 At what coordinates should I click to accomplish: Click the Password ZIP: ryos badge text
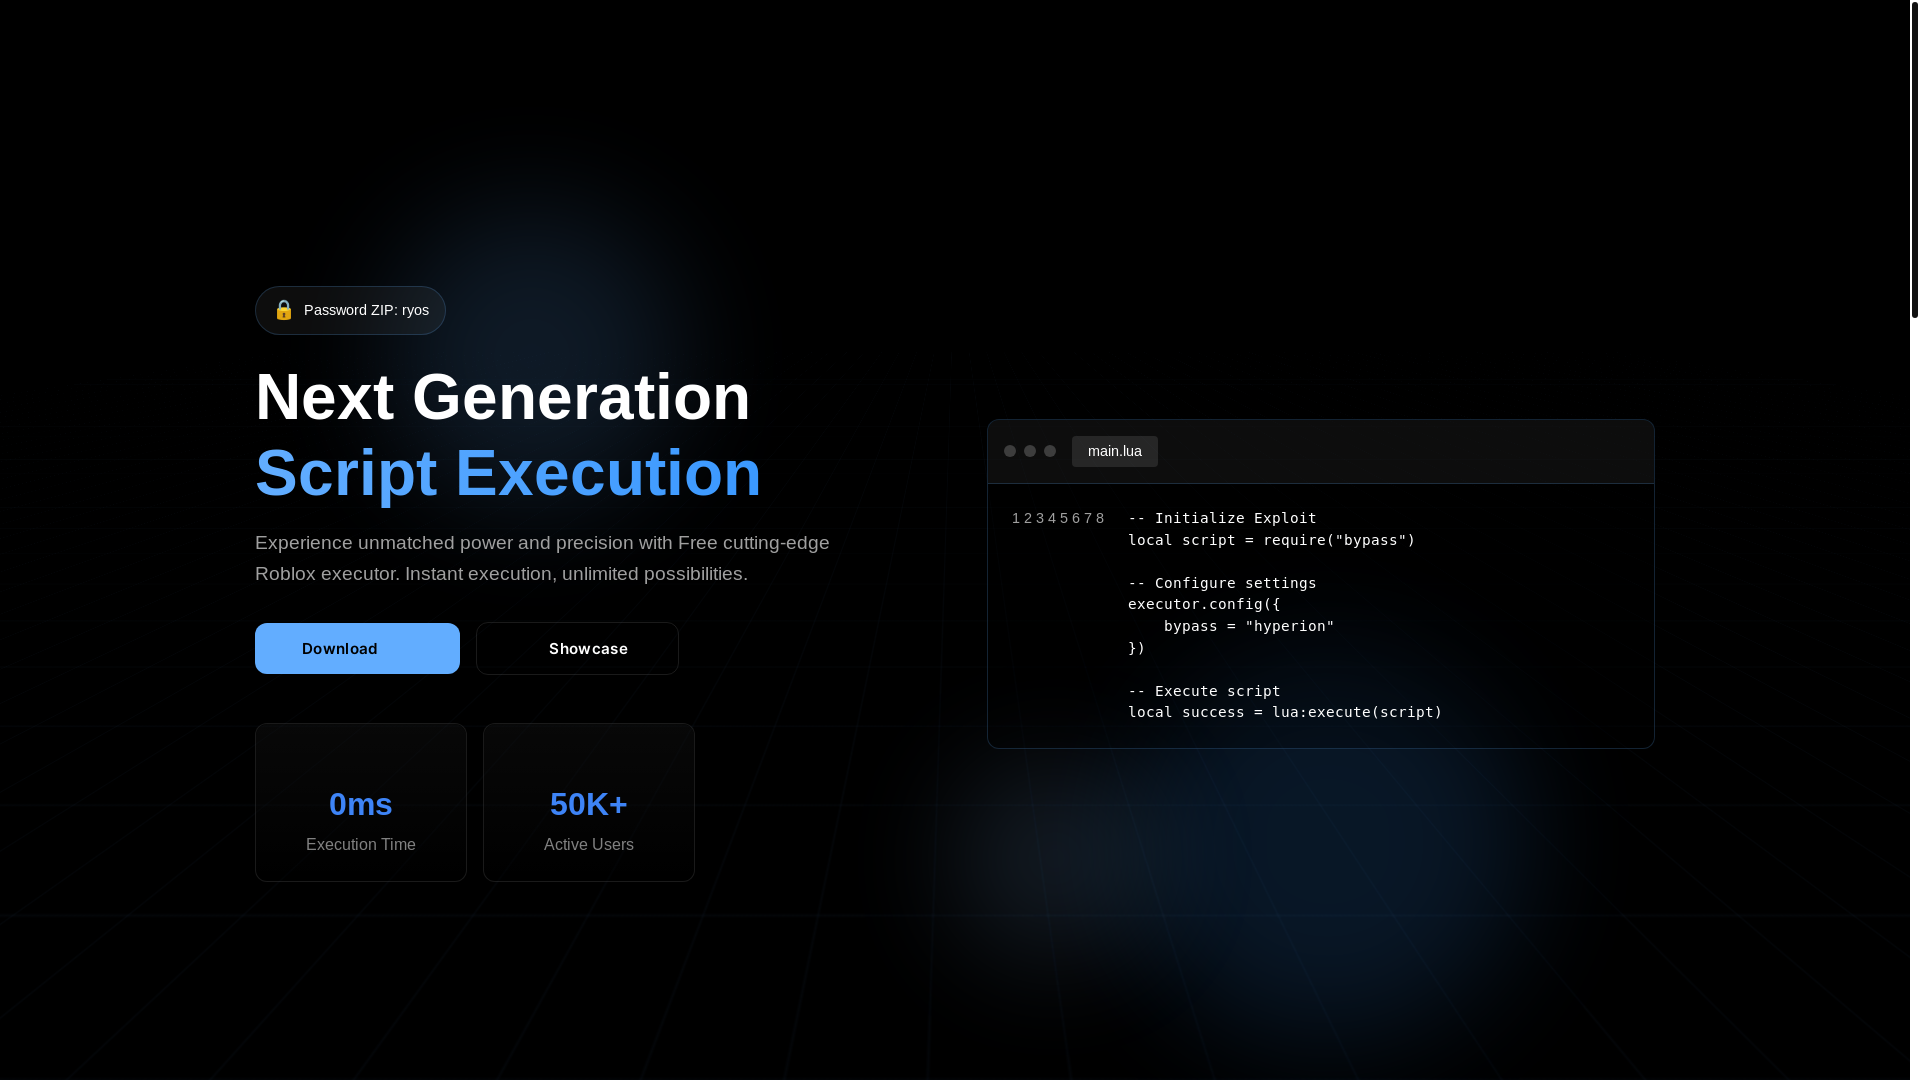tap(366, 310)
